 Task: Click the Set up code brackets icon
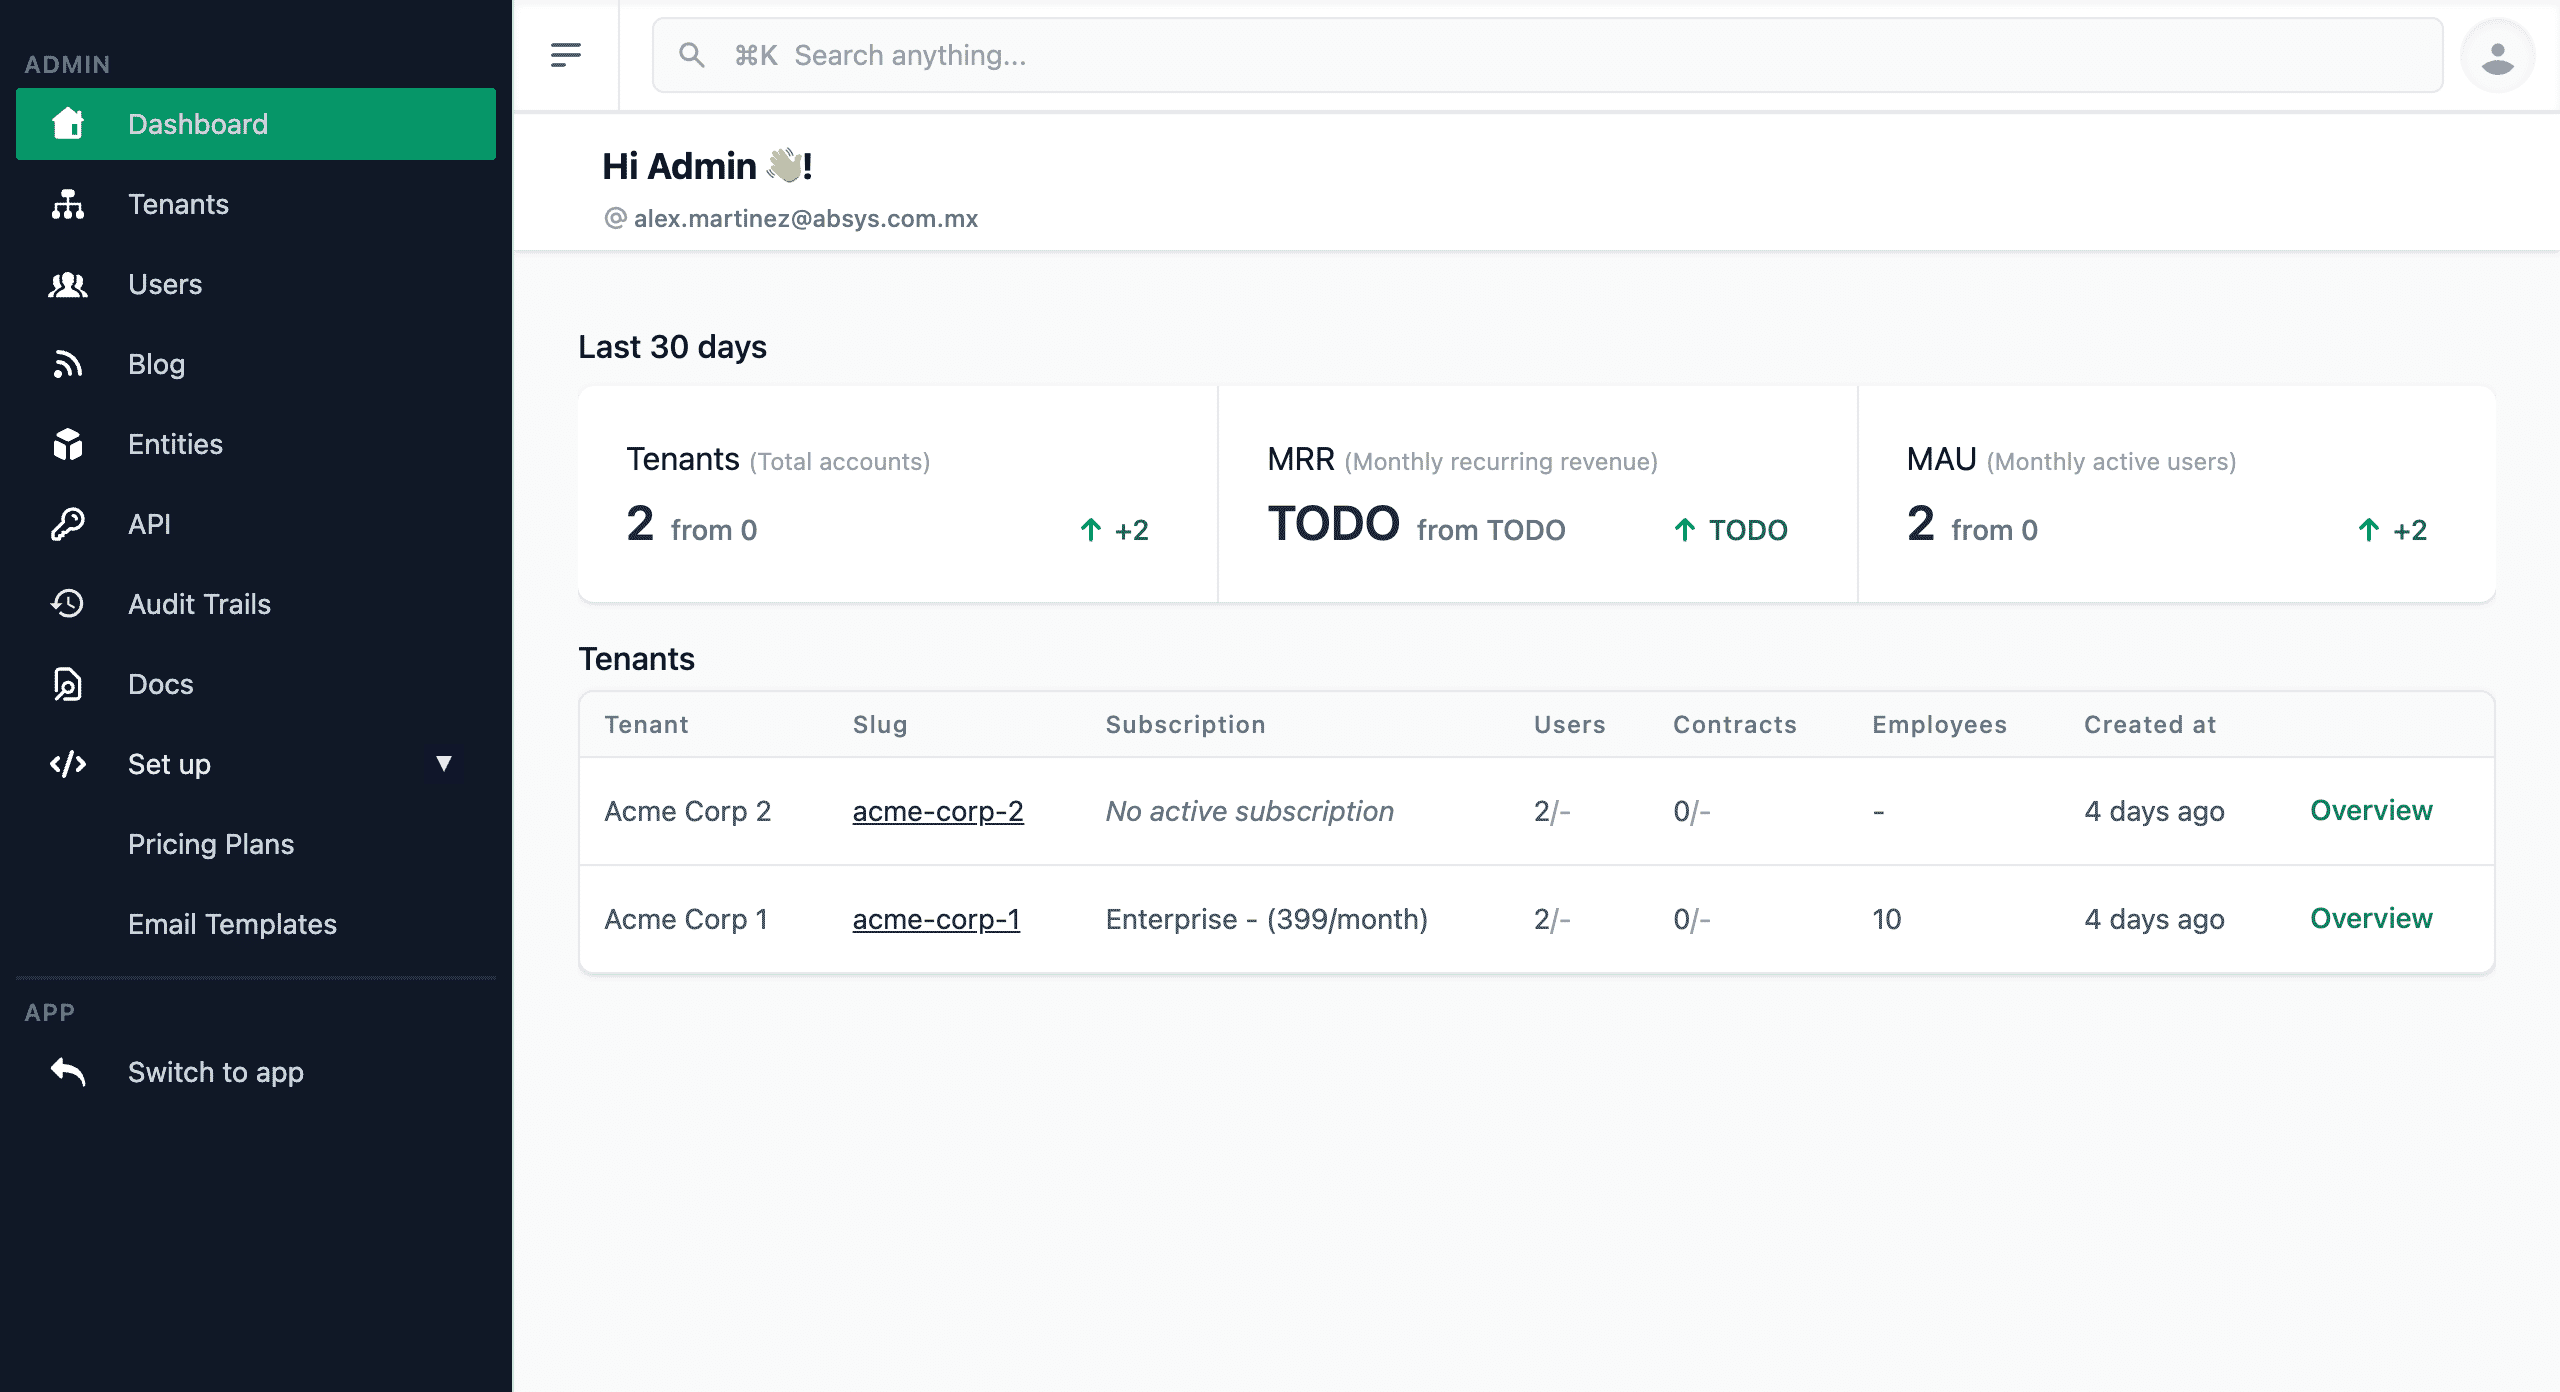68,764
